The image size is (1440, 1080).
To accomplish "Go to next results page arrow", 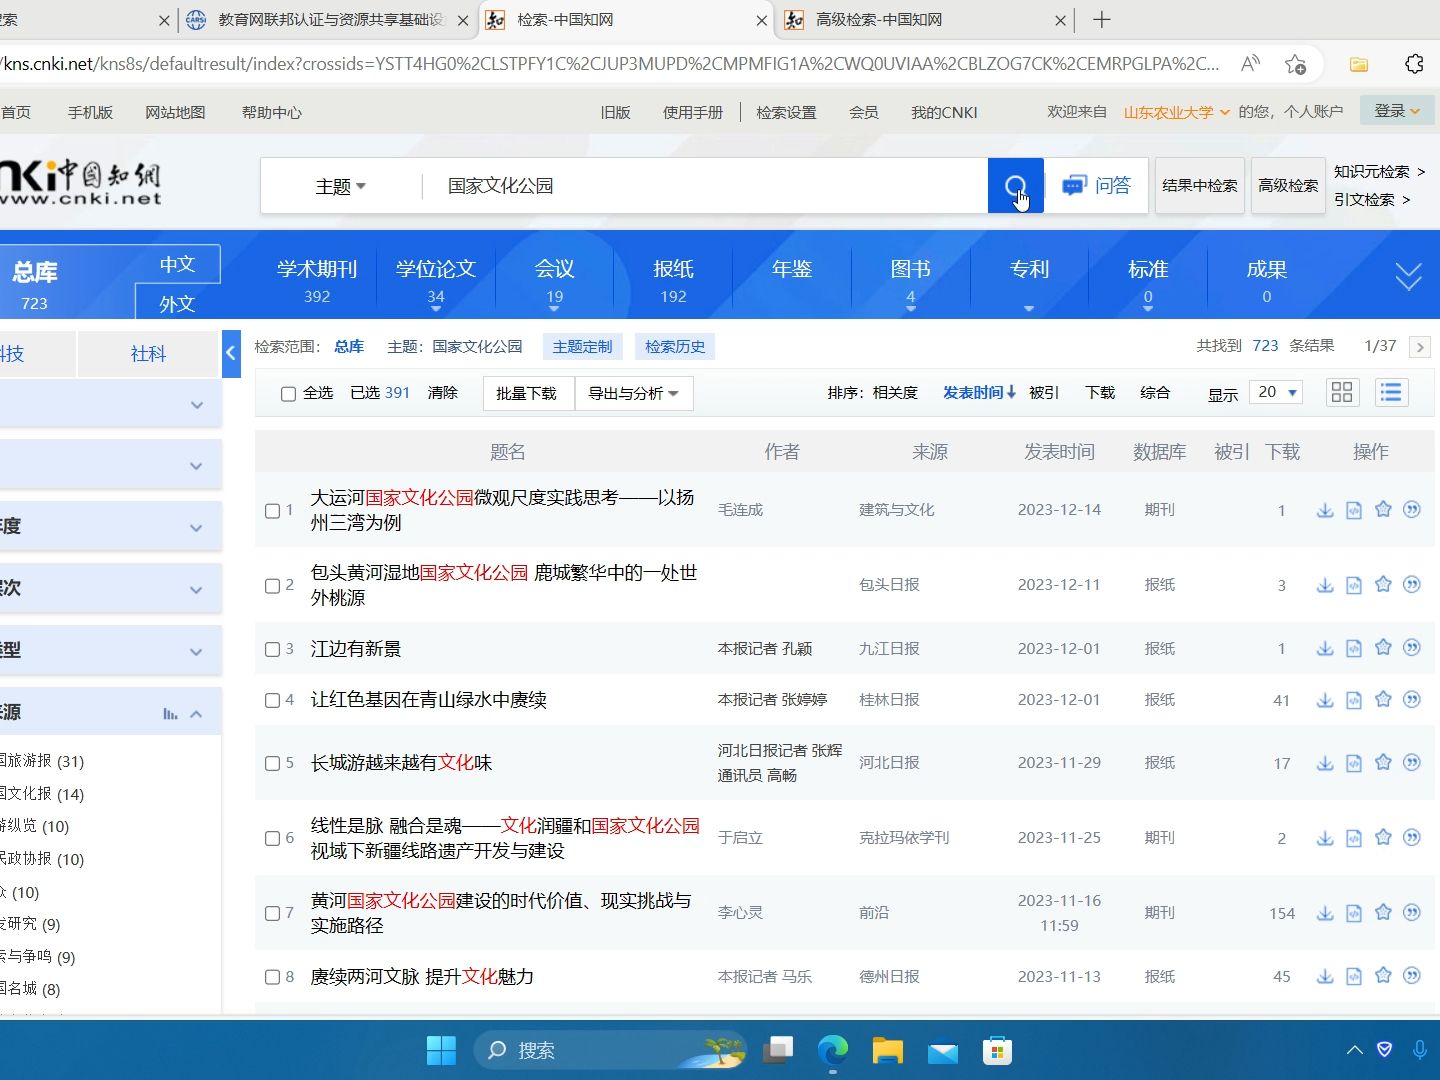I will click(x=1419, y=347).
